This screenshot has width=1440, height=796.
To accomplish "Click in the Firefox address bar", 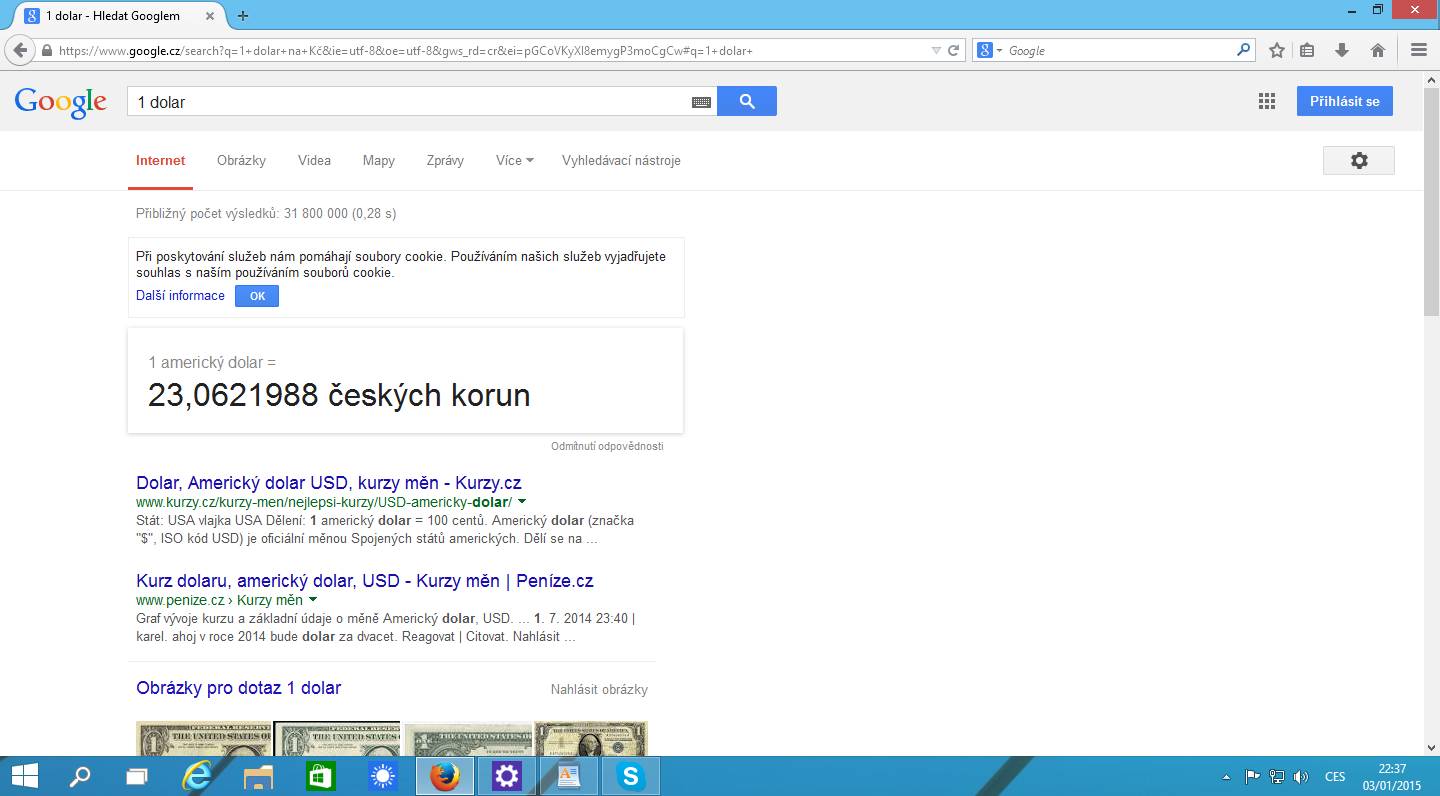I will pyautogui.click(x=490, y=50).
